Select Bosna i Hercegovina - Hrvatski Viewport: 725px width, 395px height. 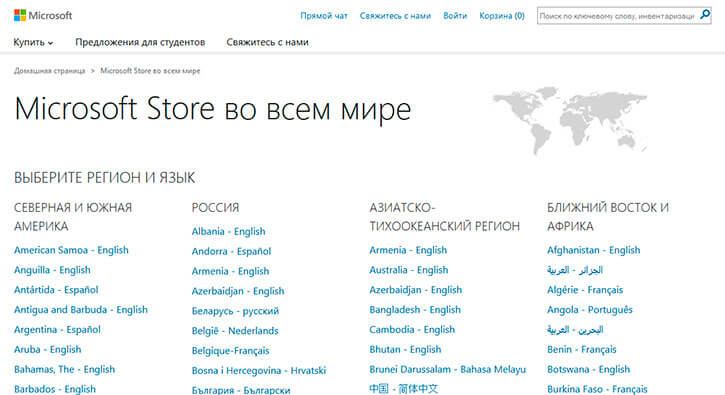click(259, 371)
